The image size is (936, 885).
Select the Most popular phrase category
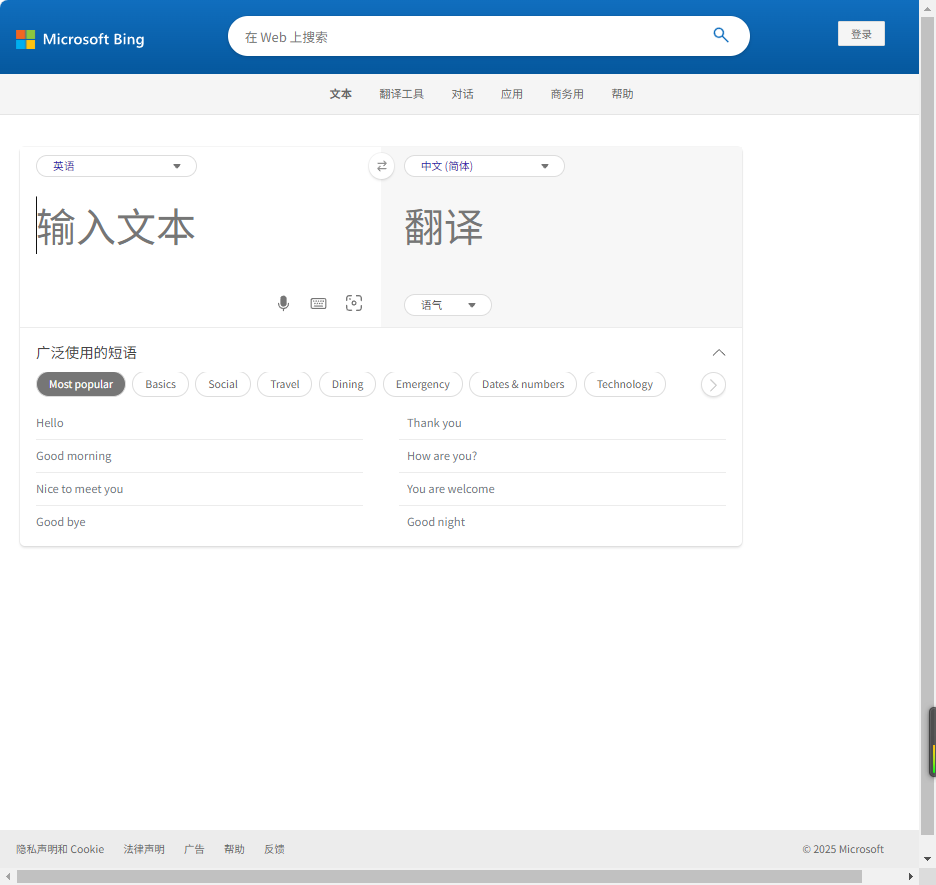coord(81,384)
